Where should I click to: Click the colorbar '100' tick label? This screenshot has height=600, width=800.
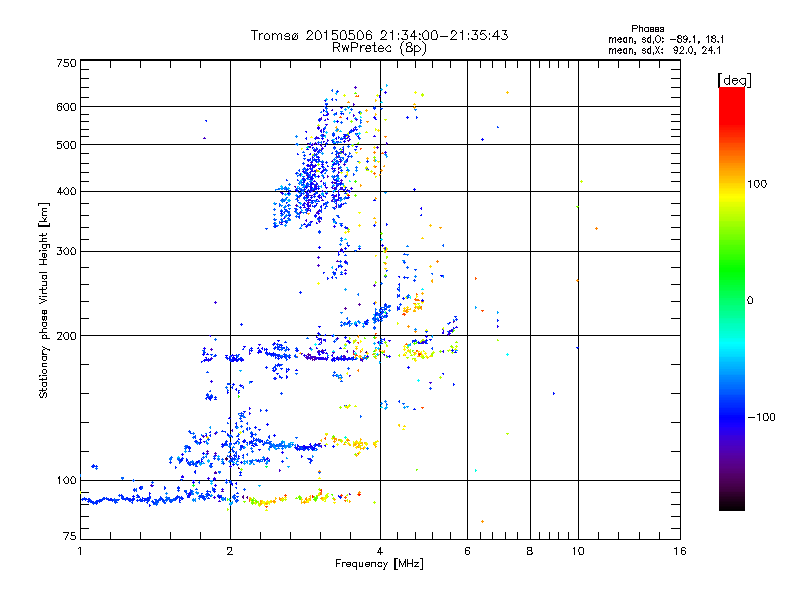[x=757, y=184]
